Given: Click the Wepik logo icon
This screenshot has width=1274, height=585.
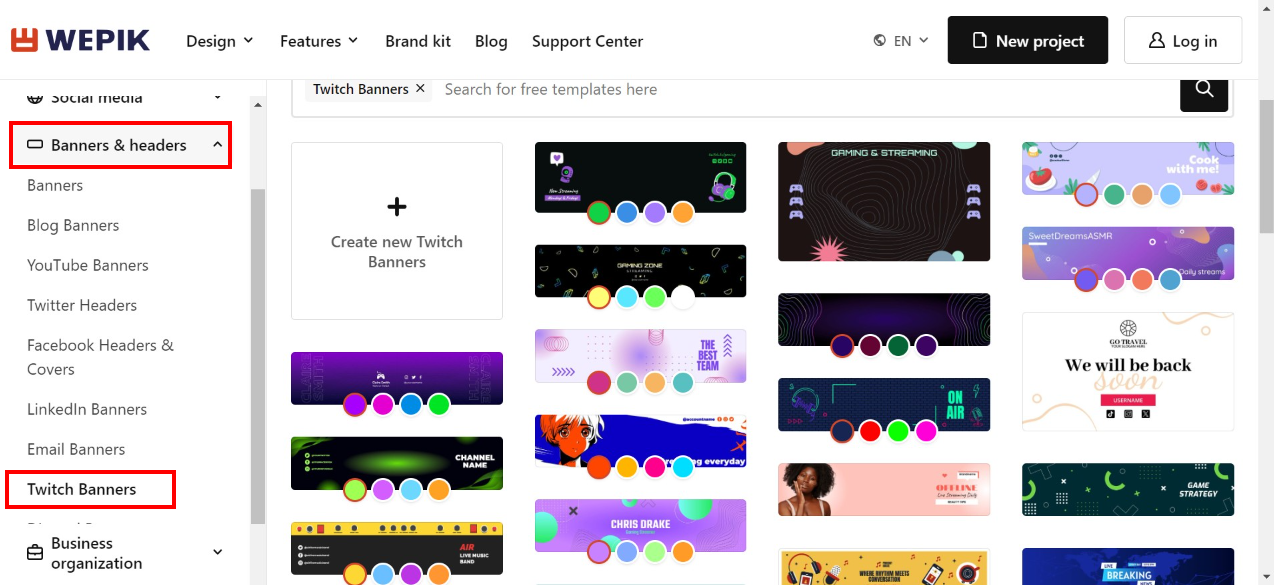Looking at the screenshot, I should click(x=24, y=40).
